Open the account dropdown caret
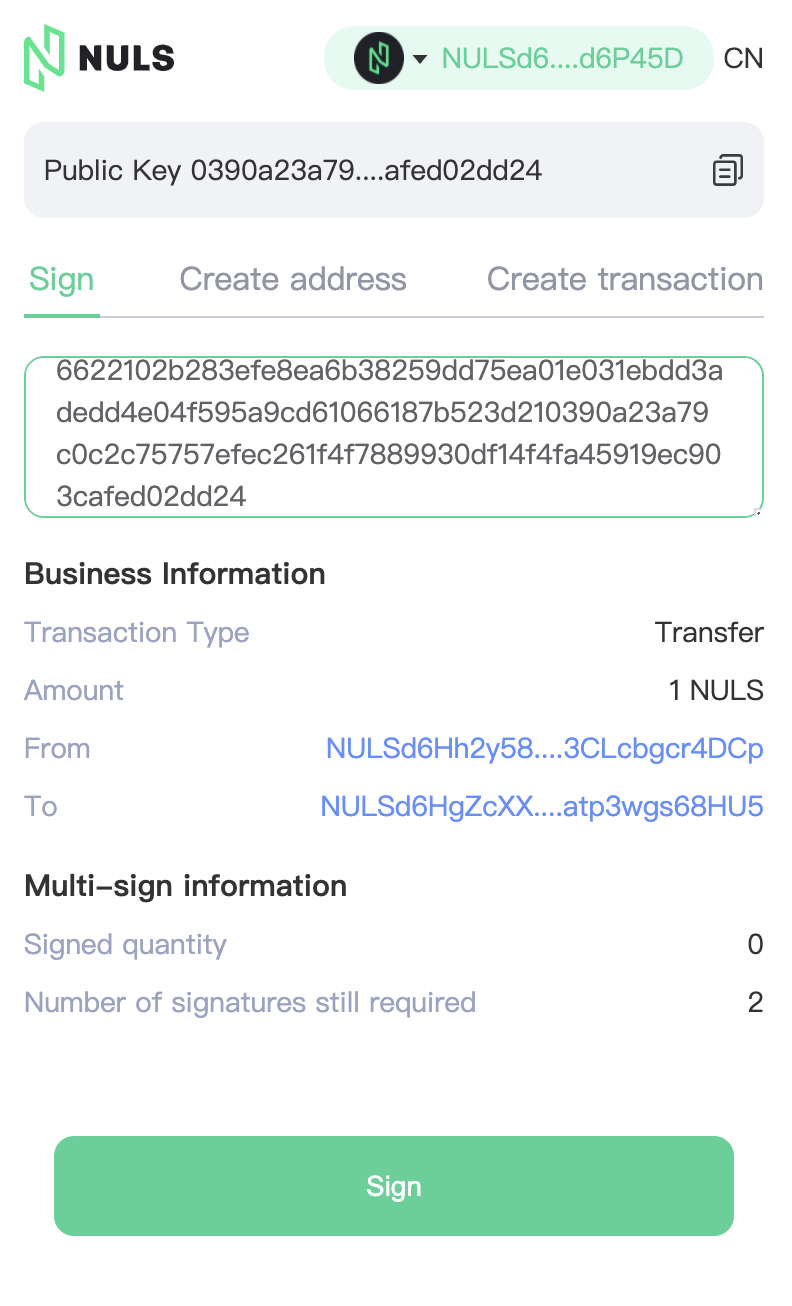The height and width of the screenshot is (1306, 792). [x=421, y=59]
